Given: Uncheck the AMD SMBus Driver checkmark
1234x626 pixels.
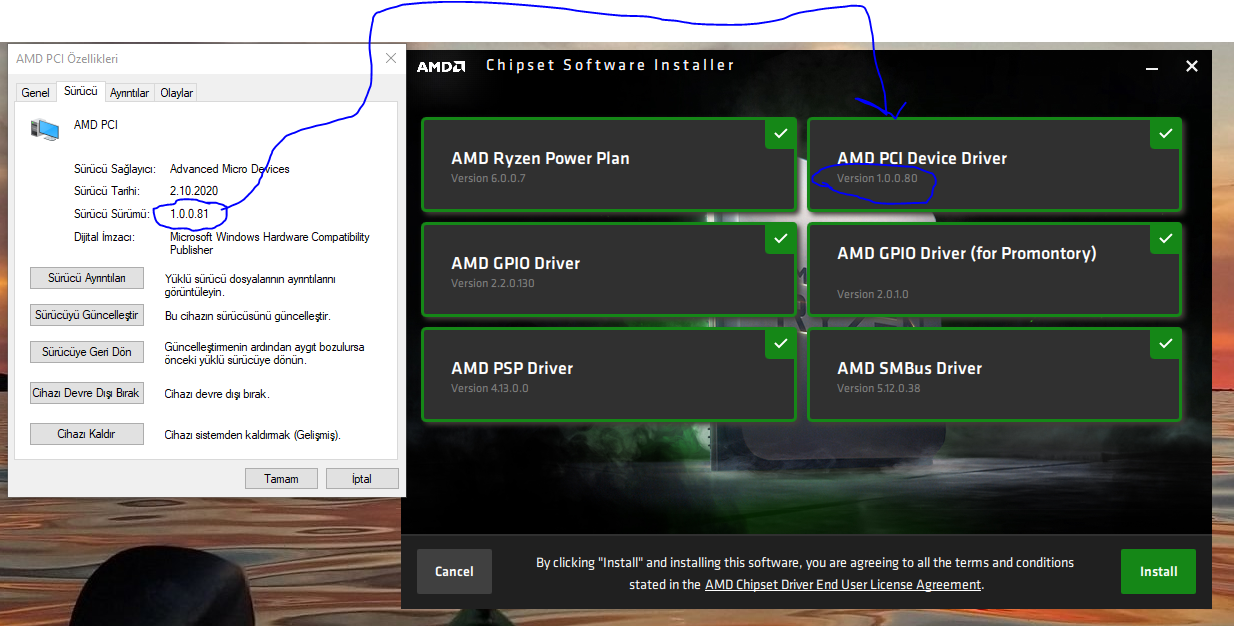Looking at the screenshot, I should pyautogui.click(x=1165, y=344).
